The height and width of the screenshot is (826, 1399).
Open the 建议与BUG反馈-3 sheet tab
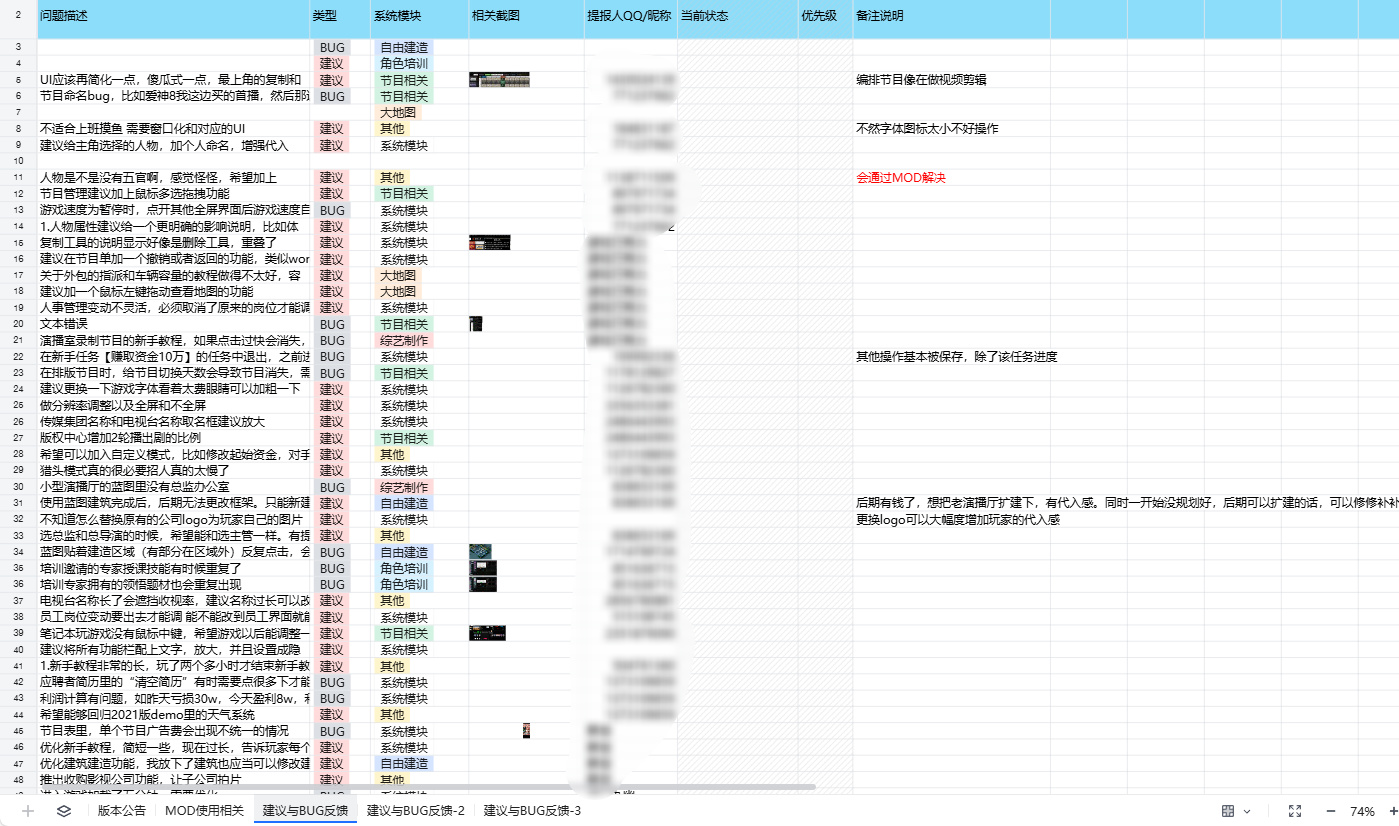tap(532, 811)
